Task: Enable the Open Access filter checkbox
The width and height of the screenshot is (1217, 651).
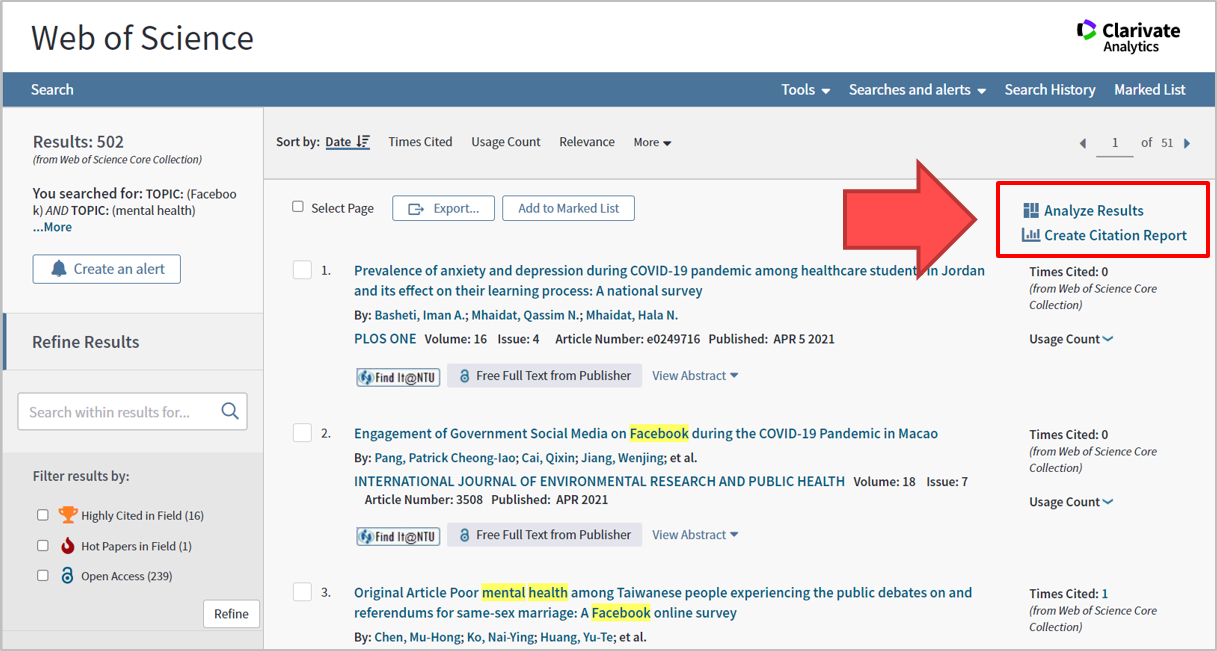Action: 43,576
